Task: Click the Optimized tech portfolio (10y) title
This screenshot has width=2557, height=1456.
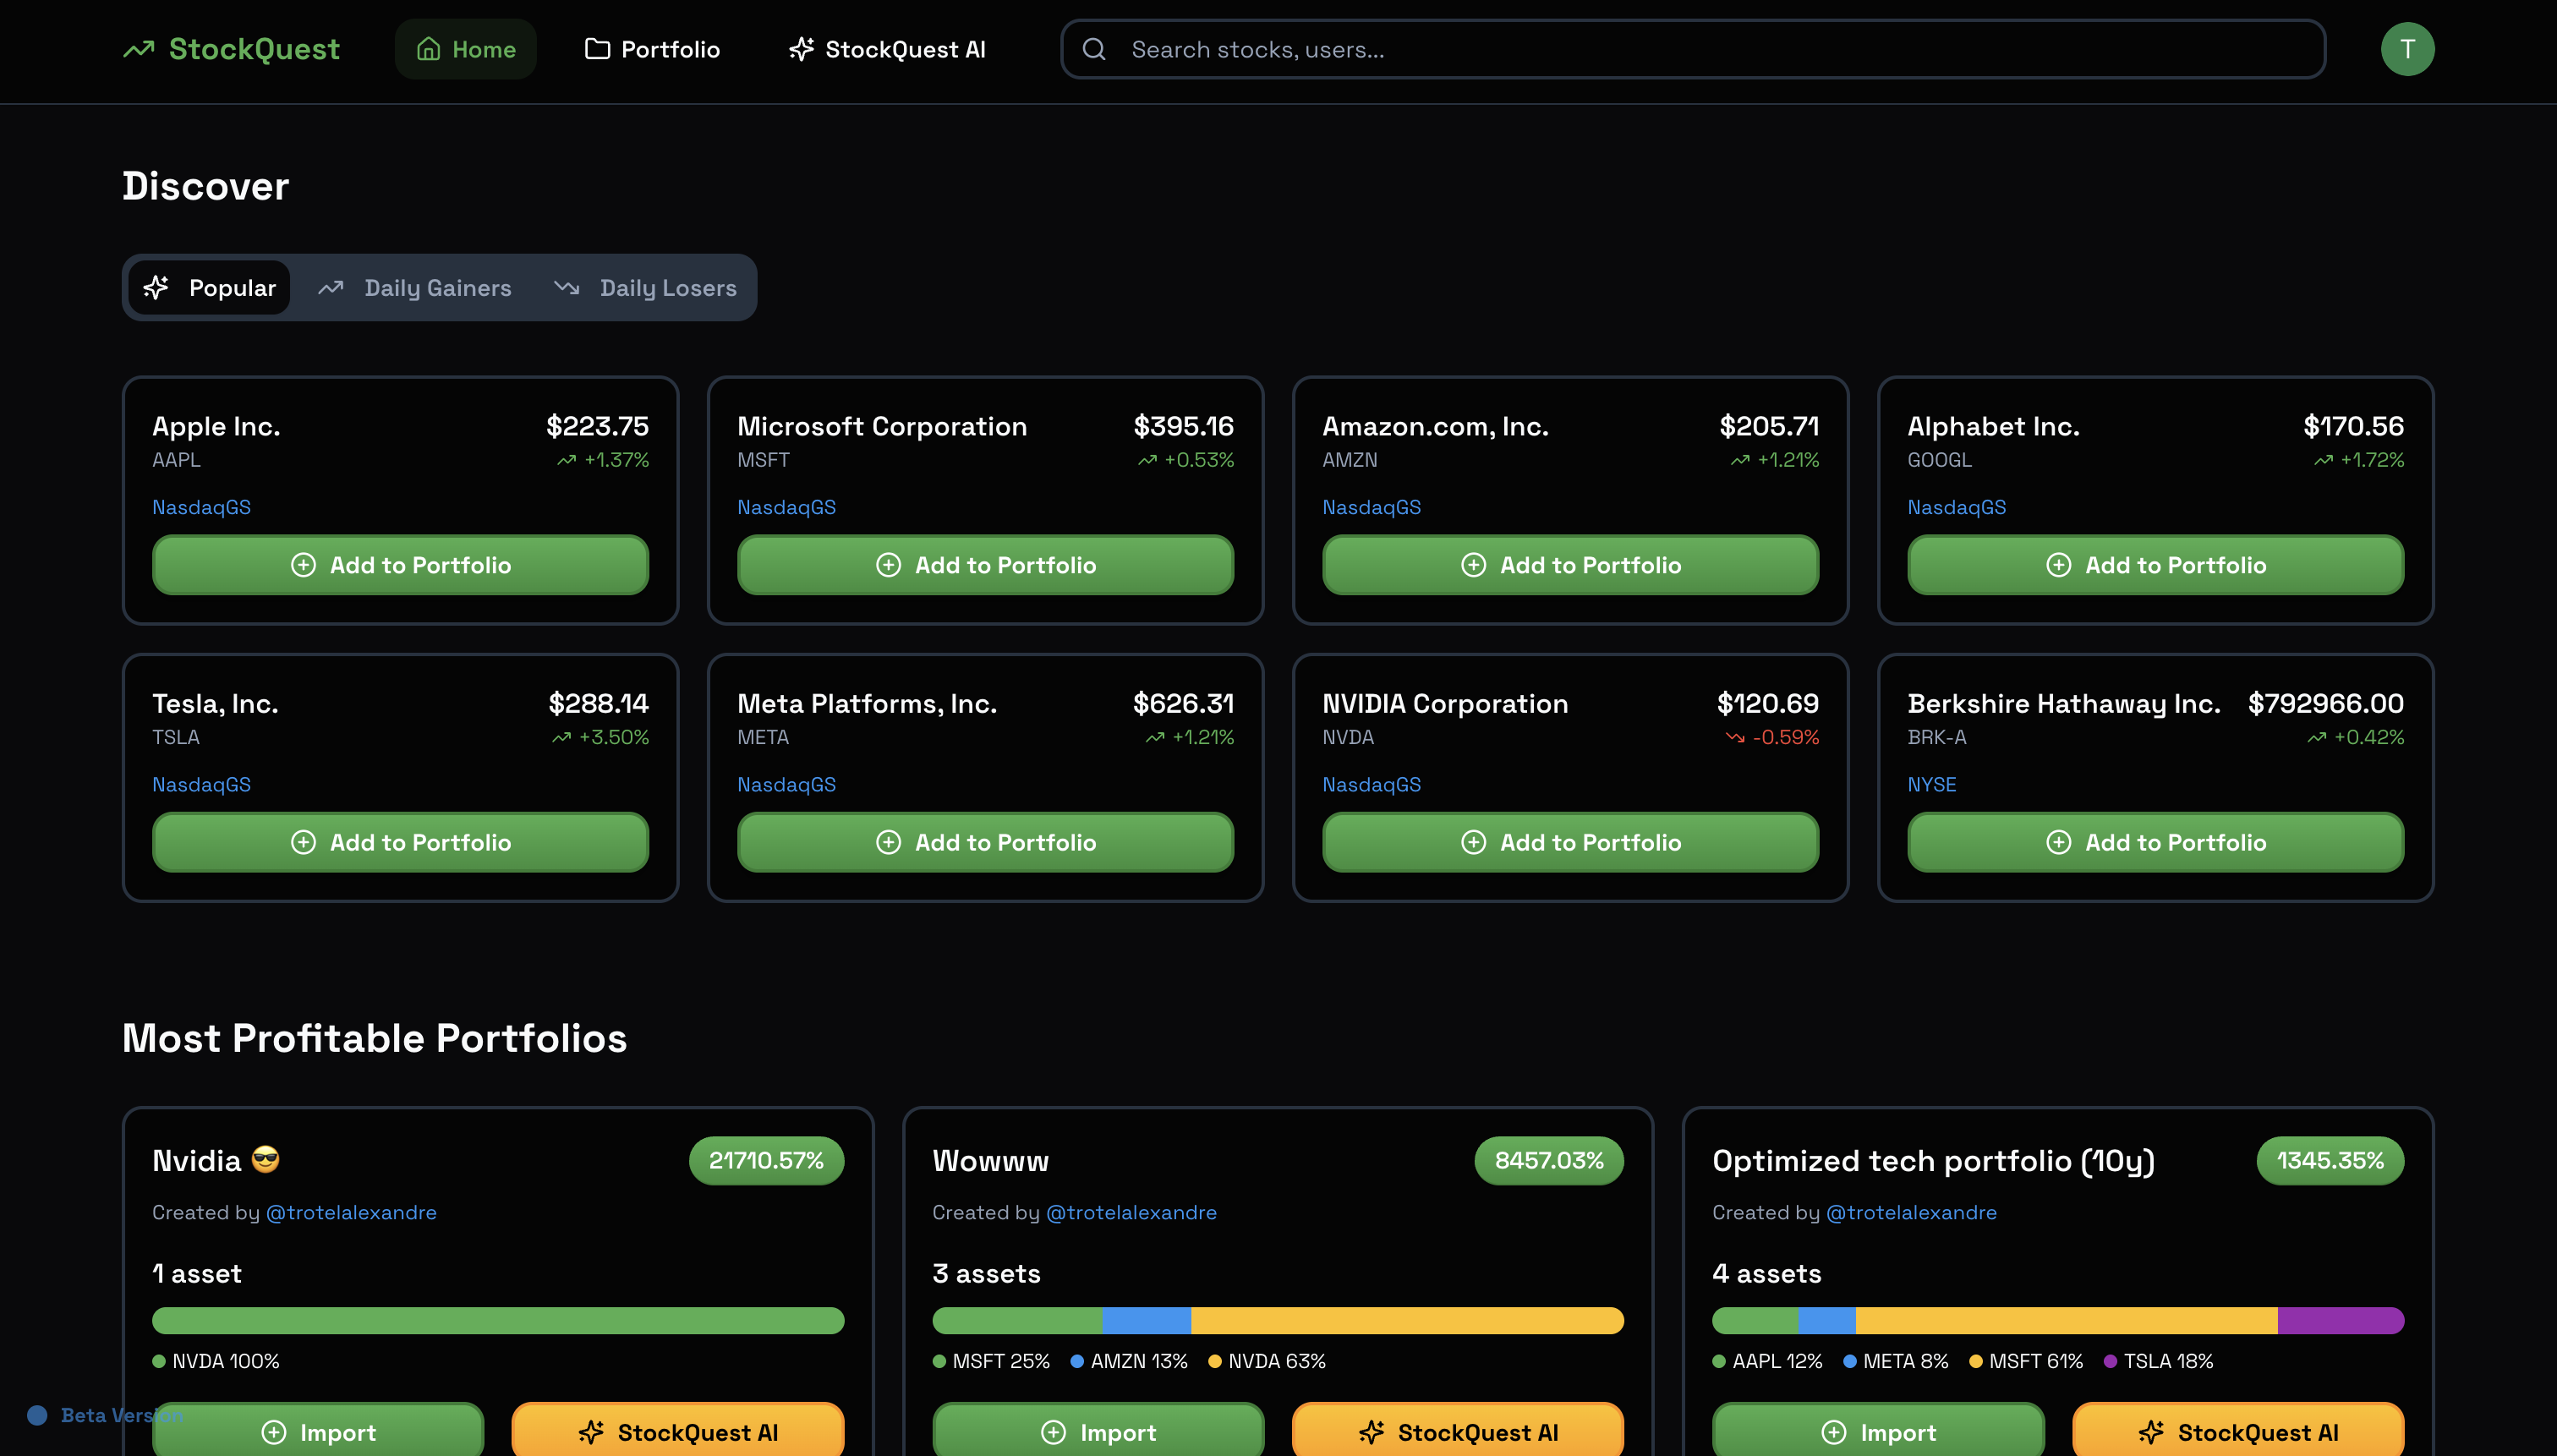Action: 1933,1160
